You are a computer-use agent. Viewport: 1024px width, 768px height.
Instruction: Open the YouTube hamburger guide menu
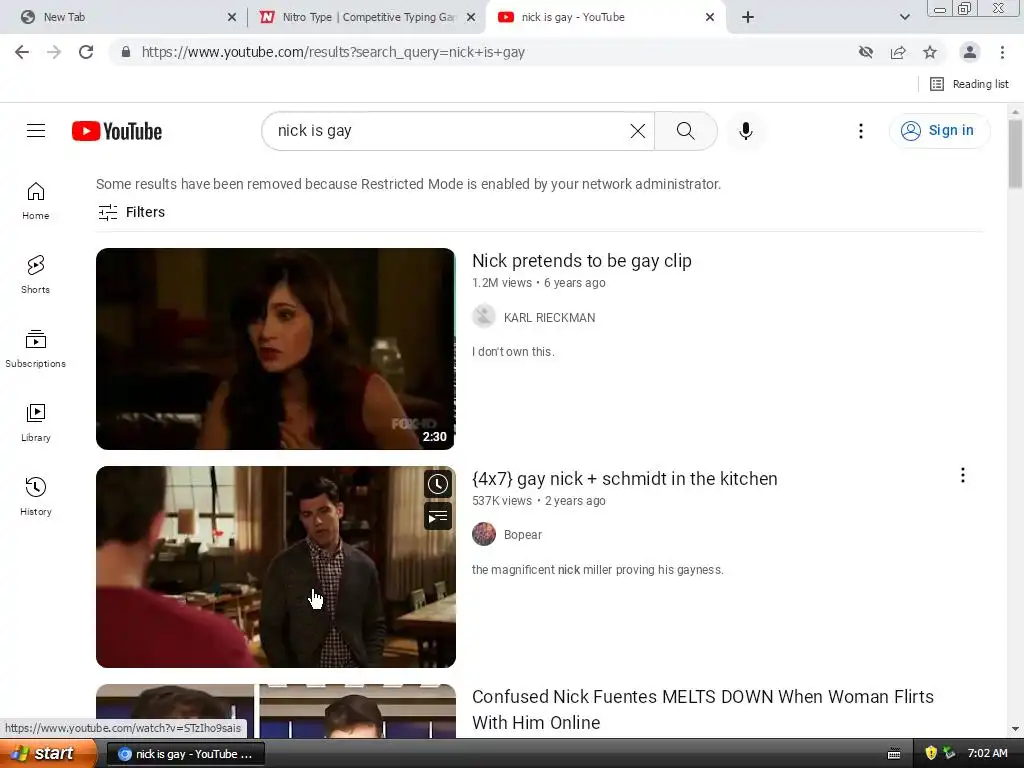tap(36, 131)
